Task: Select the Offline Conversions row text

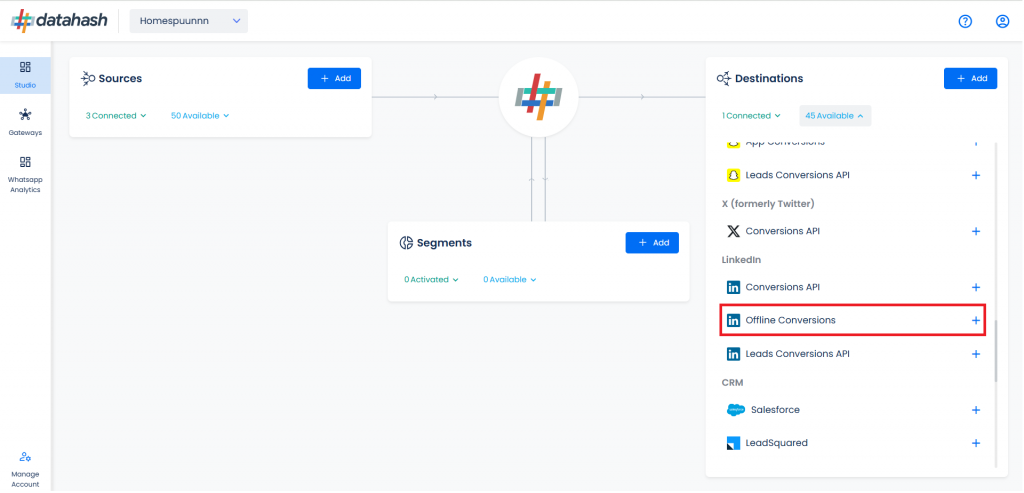Action: click(x=790, y=320)
